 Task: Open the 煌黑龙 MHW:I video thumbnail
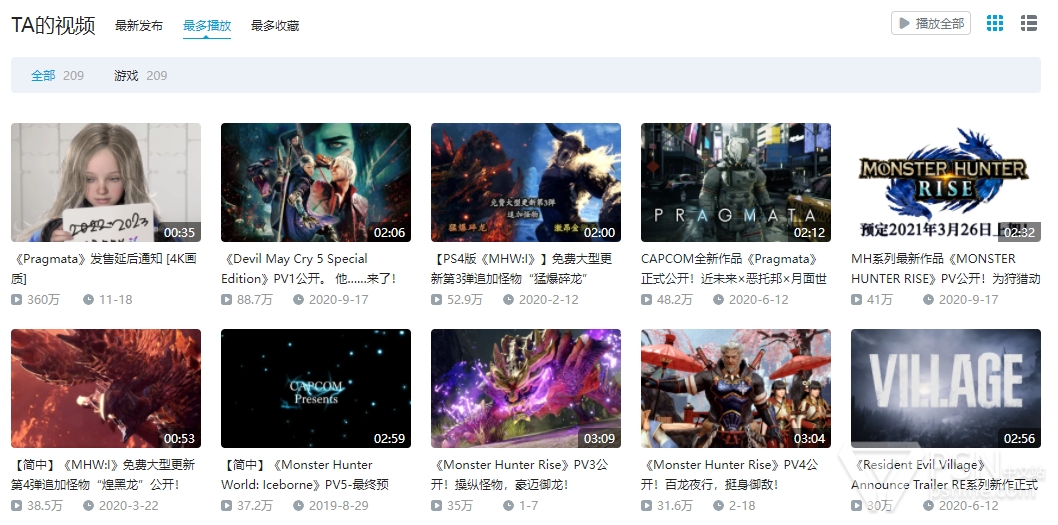105,388
